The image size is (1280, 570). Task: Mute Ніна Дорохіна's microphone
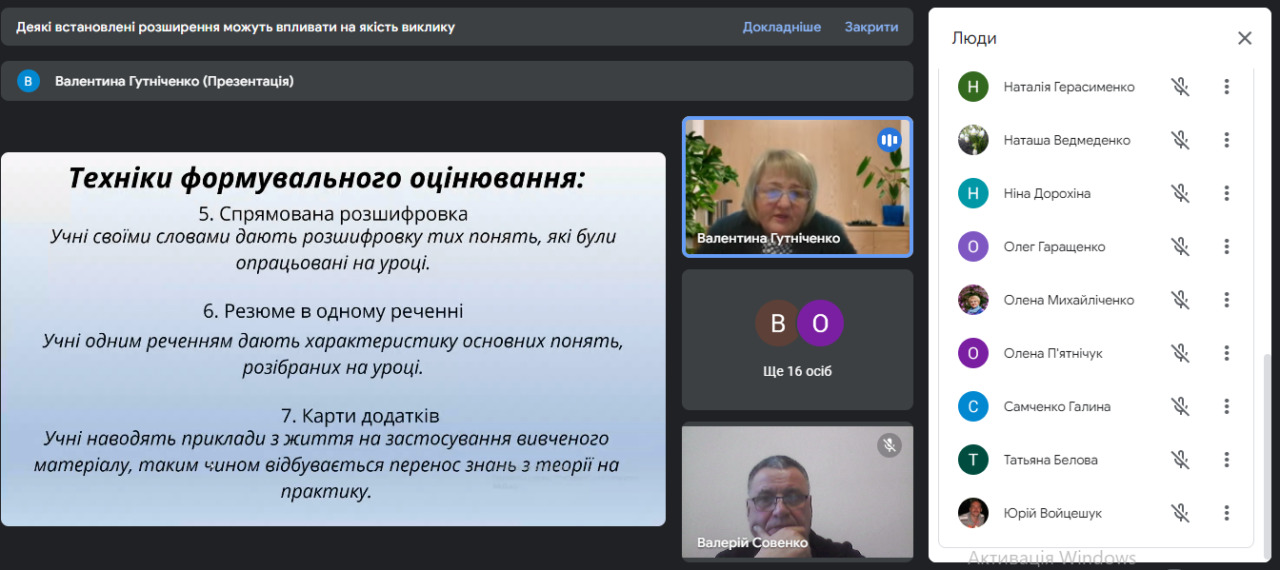pyautogui.click(x=1181, y=193)
